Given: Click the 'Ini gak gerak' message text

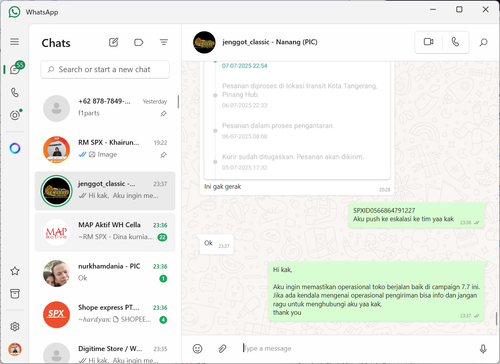Looking at the screenshot, I should [x=223, y=187].
